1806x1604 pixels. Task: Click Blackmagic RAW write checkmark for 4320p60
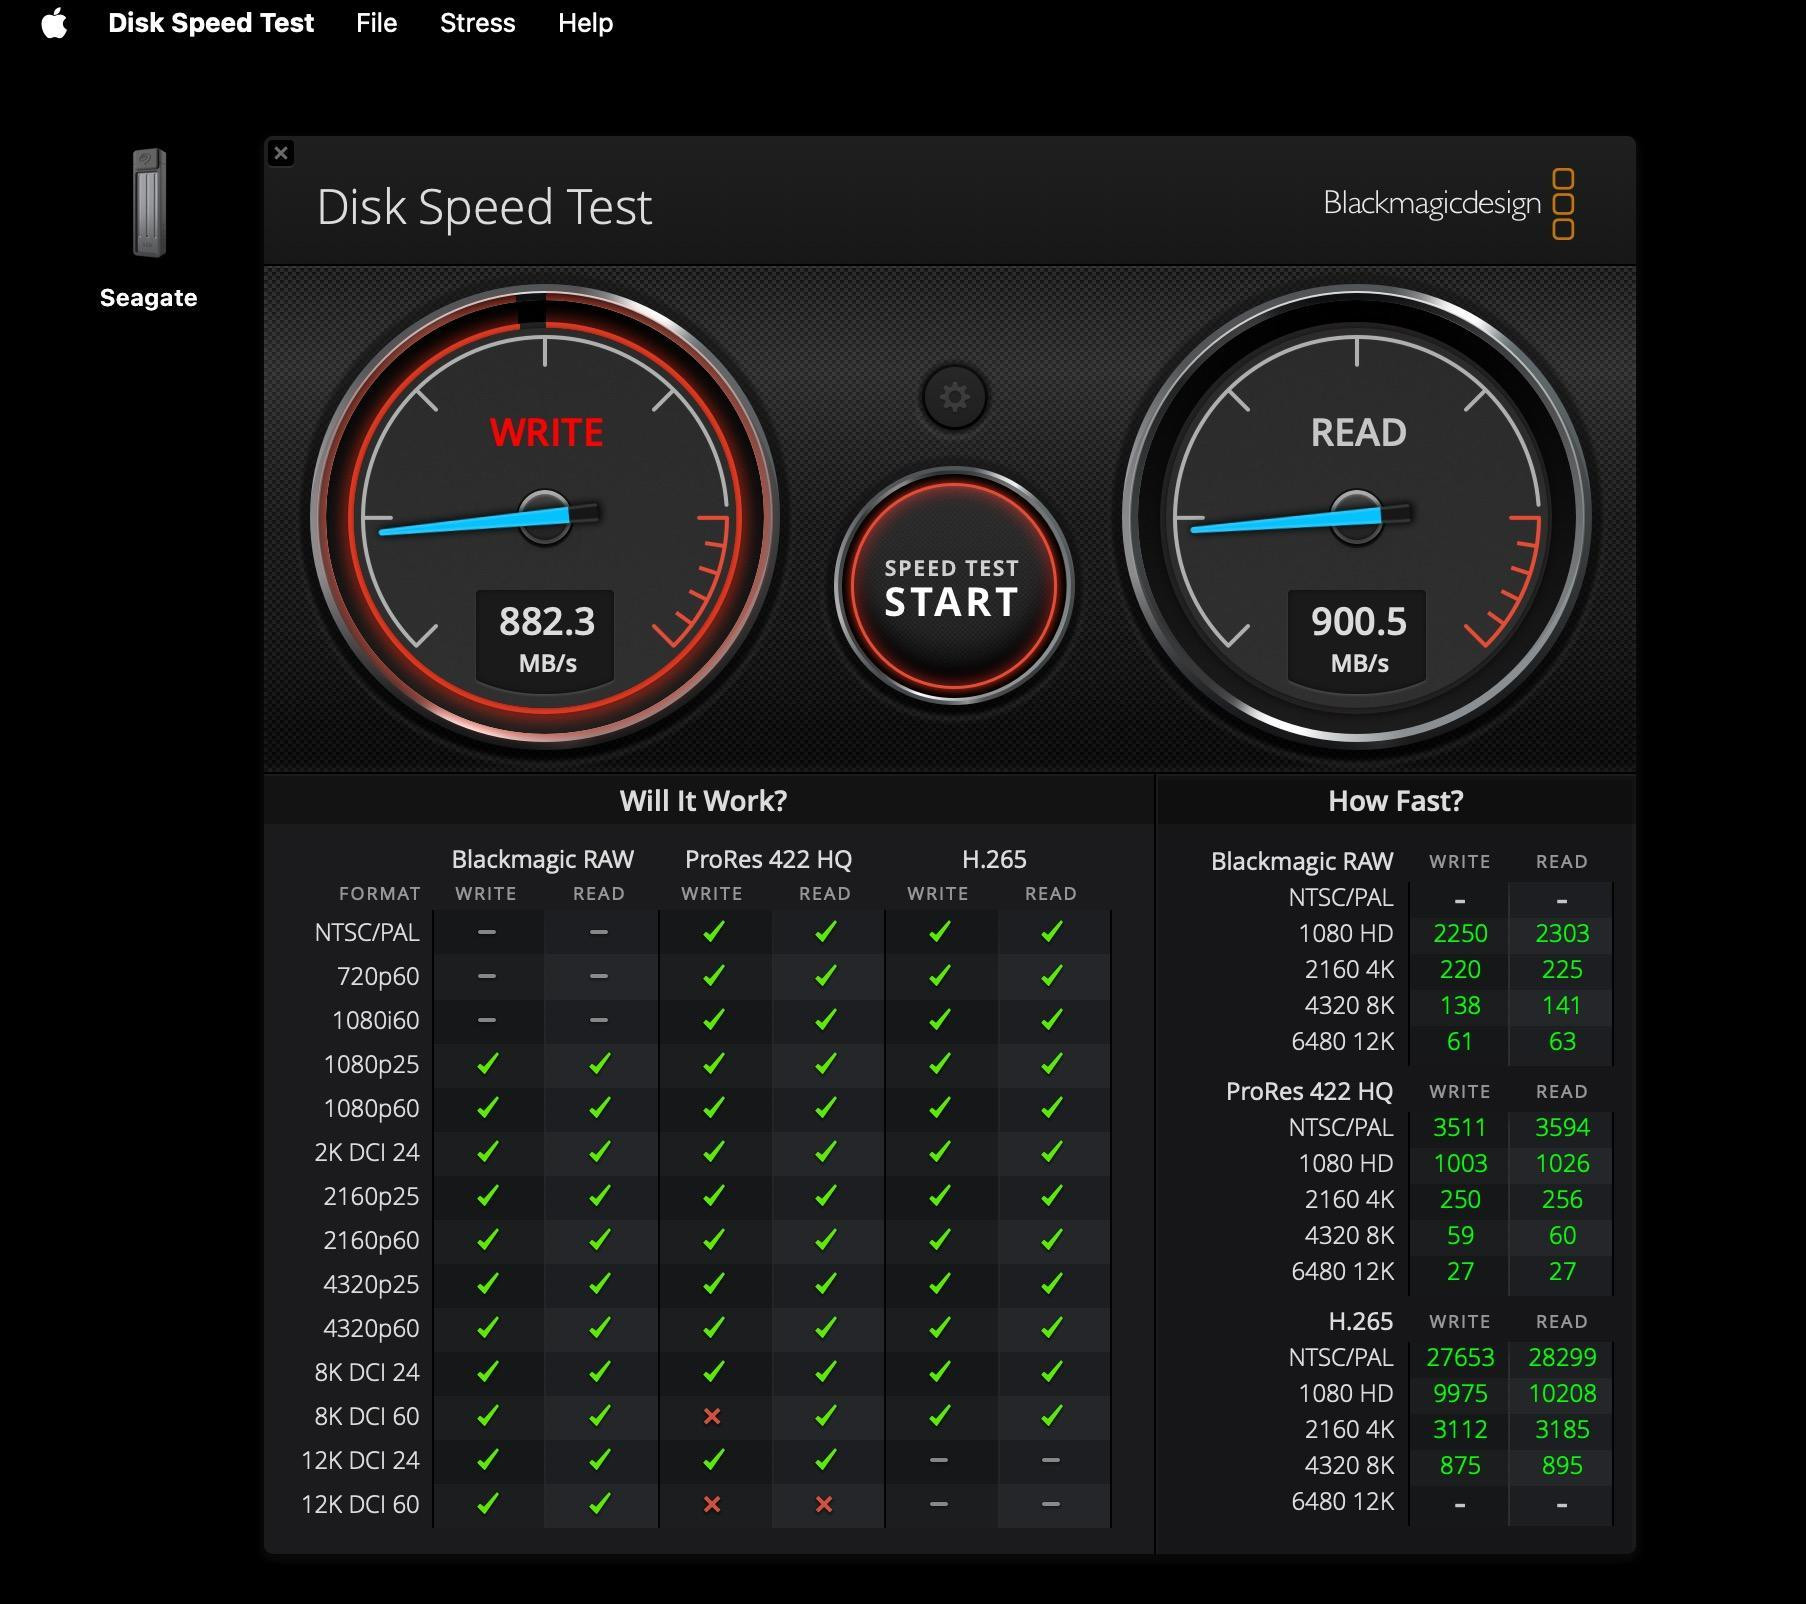click(x=487, y=1328)
